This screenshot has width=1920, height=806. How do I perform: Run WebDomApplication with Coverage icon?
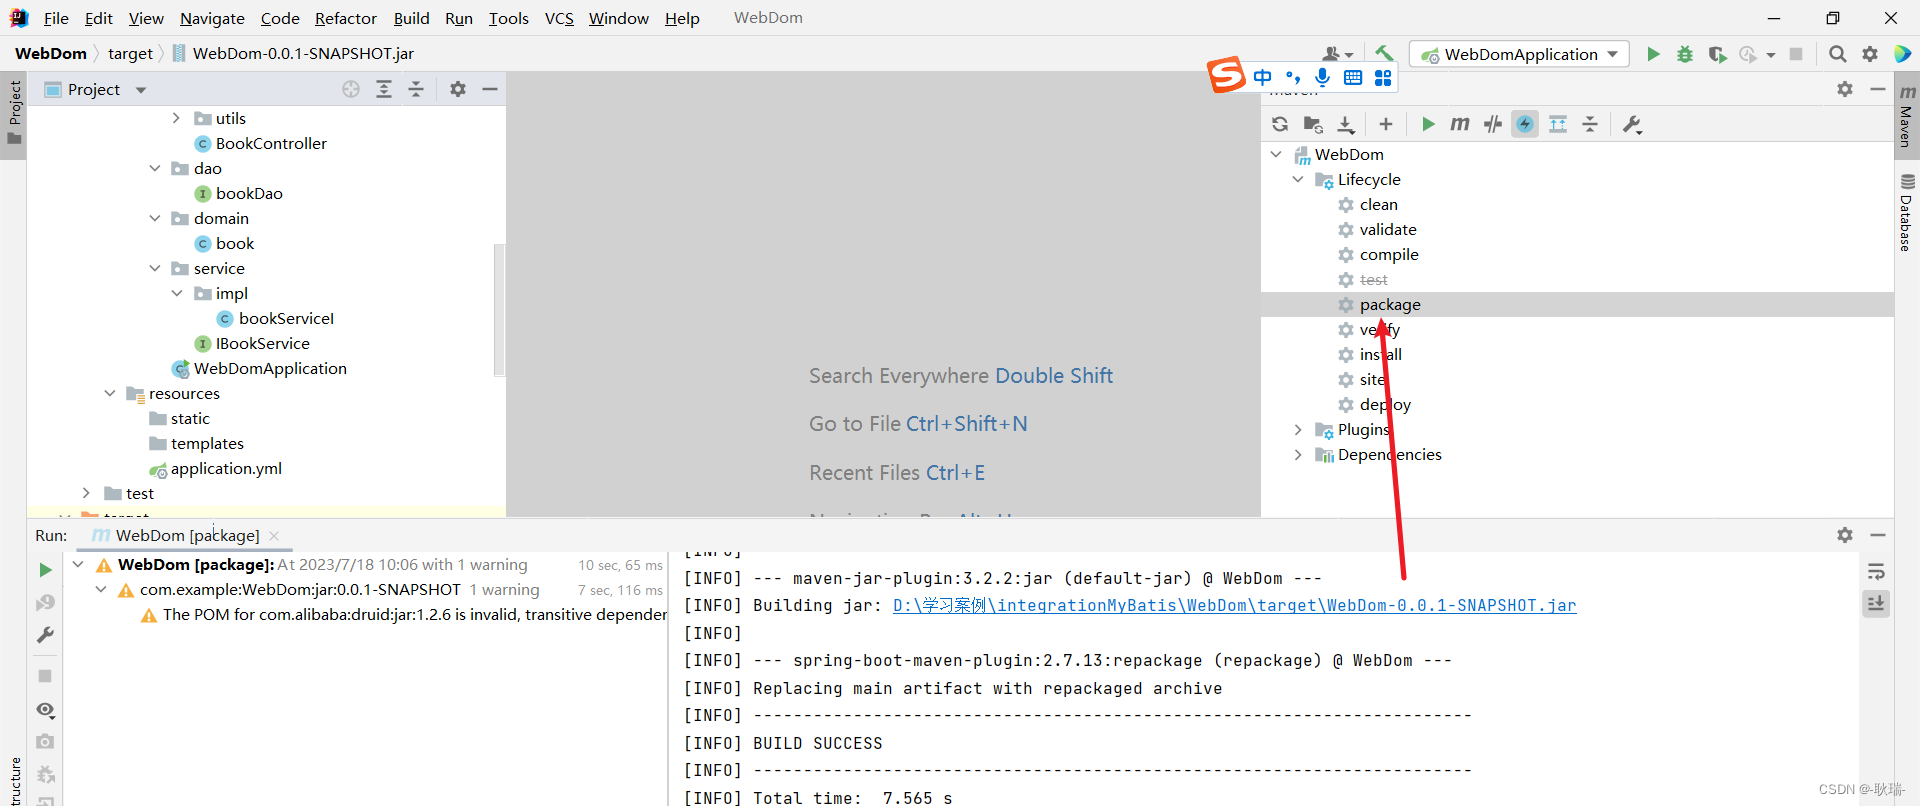[1717, 54]
